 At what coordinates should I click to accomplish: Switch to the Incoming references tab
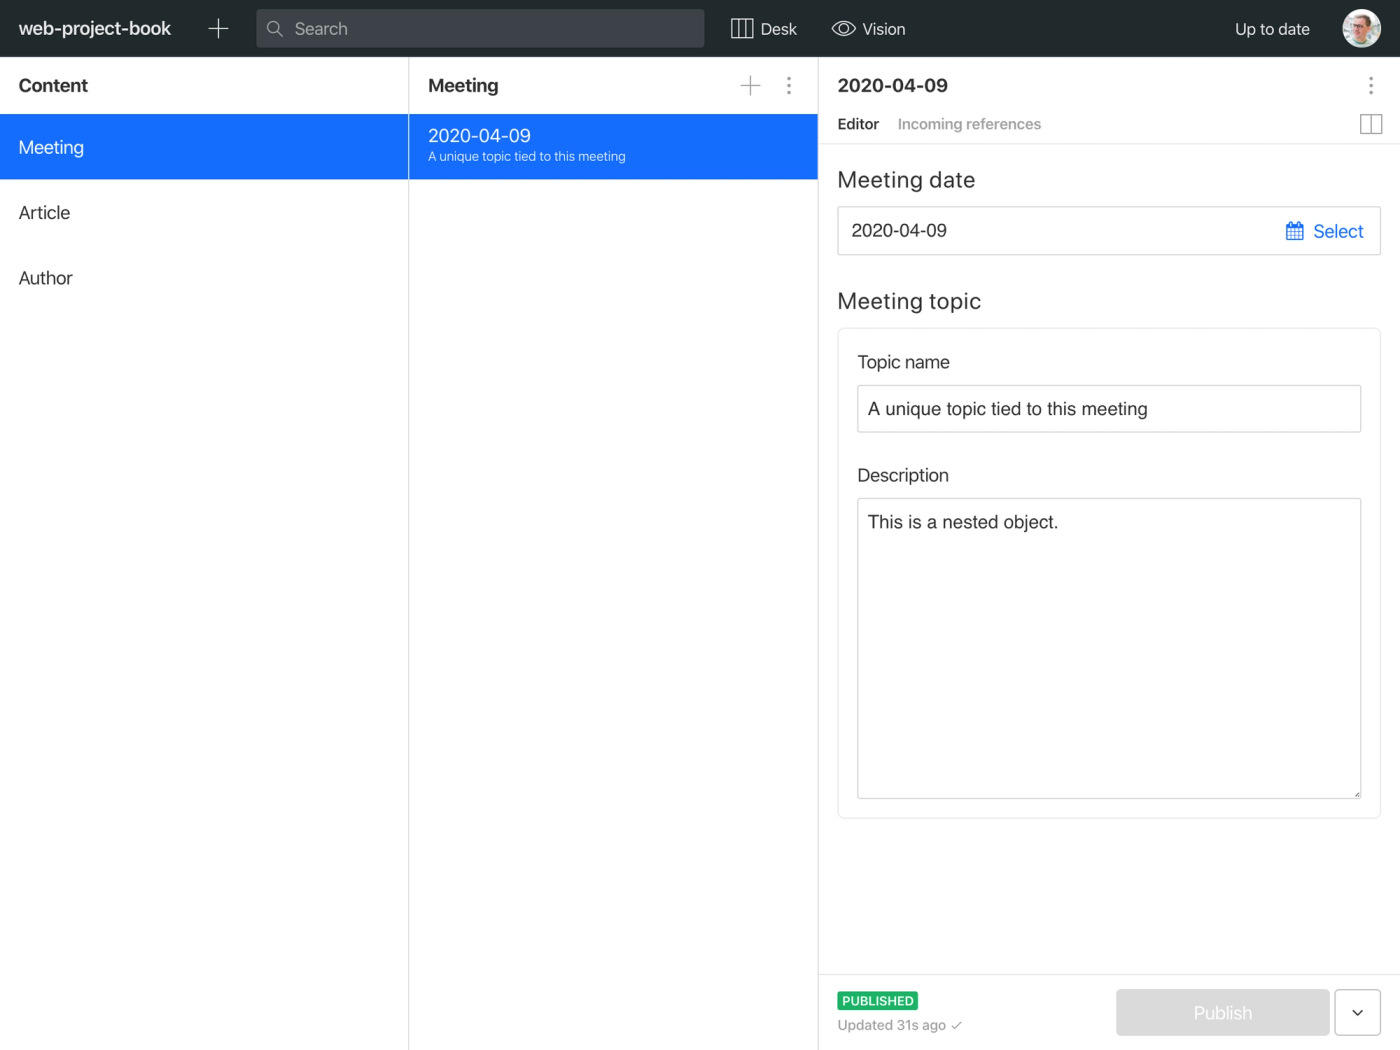click(x=968, y=123)
